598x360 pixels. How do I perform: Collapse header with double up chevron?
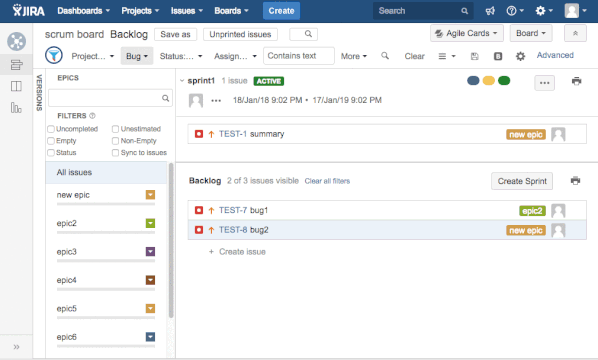coord(575,34)
